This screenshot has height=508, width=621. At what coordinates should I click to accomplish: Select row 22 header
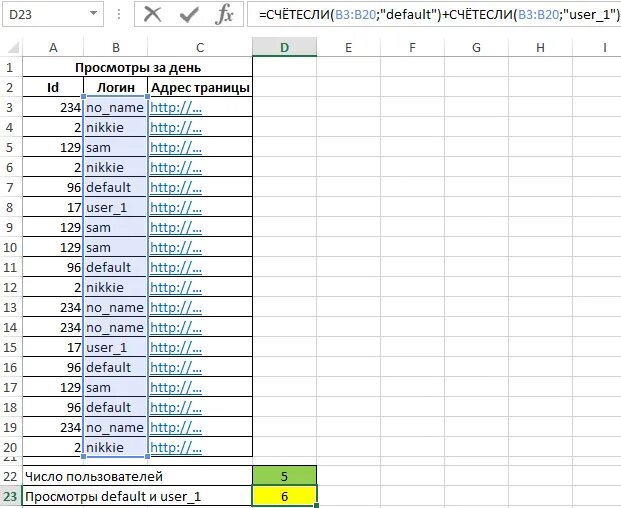10,476
